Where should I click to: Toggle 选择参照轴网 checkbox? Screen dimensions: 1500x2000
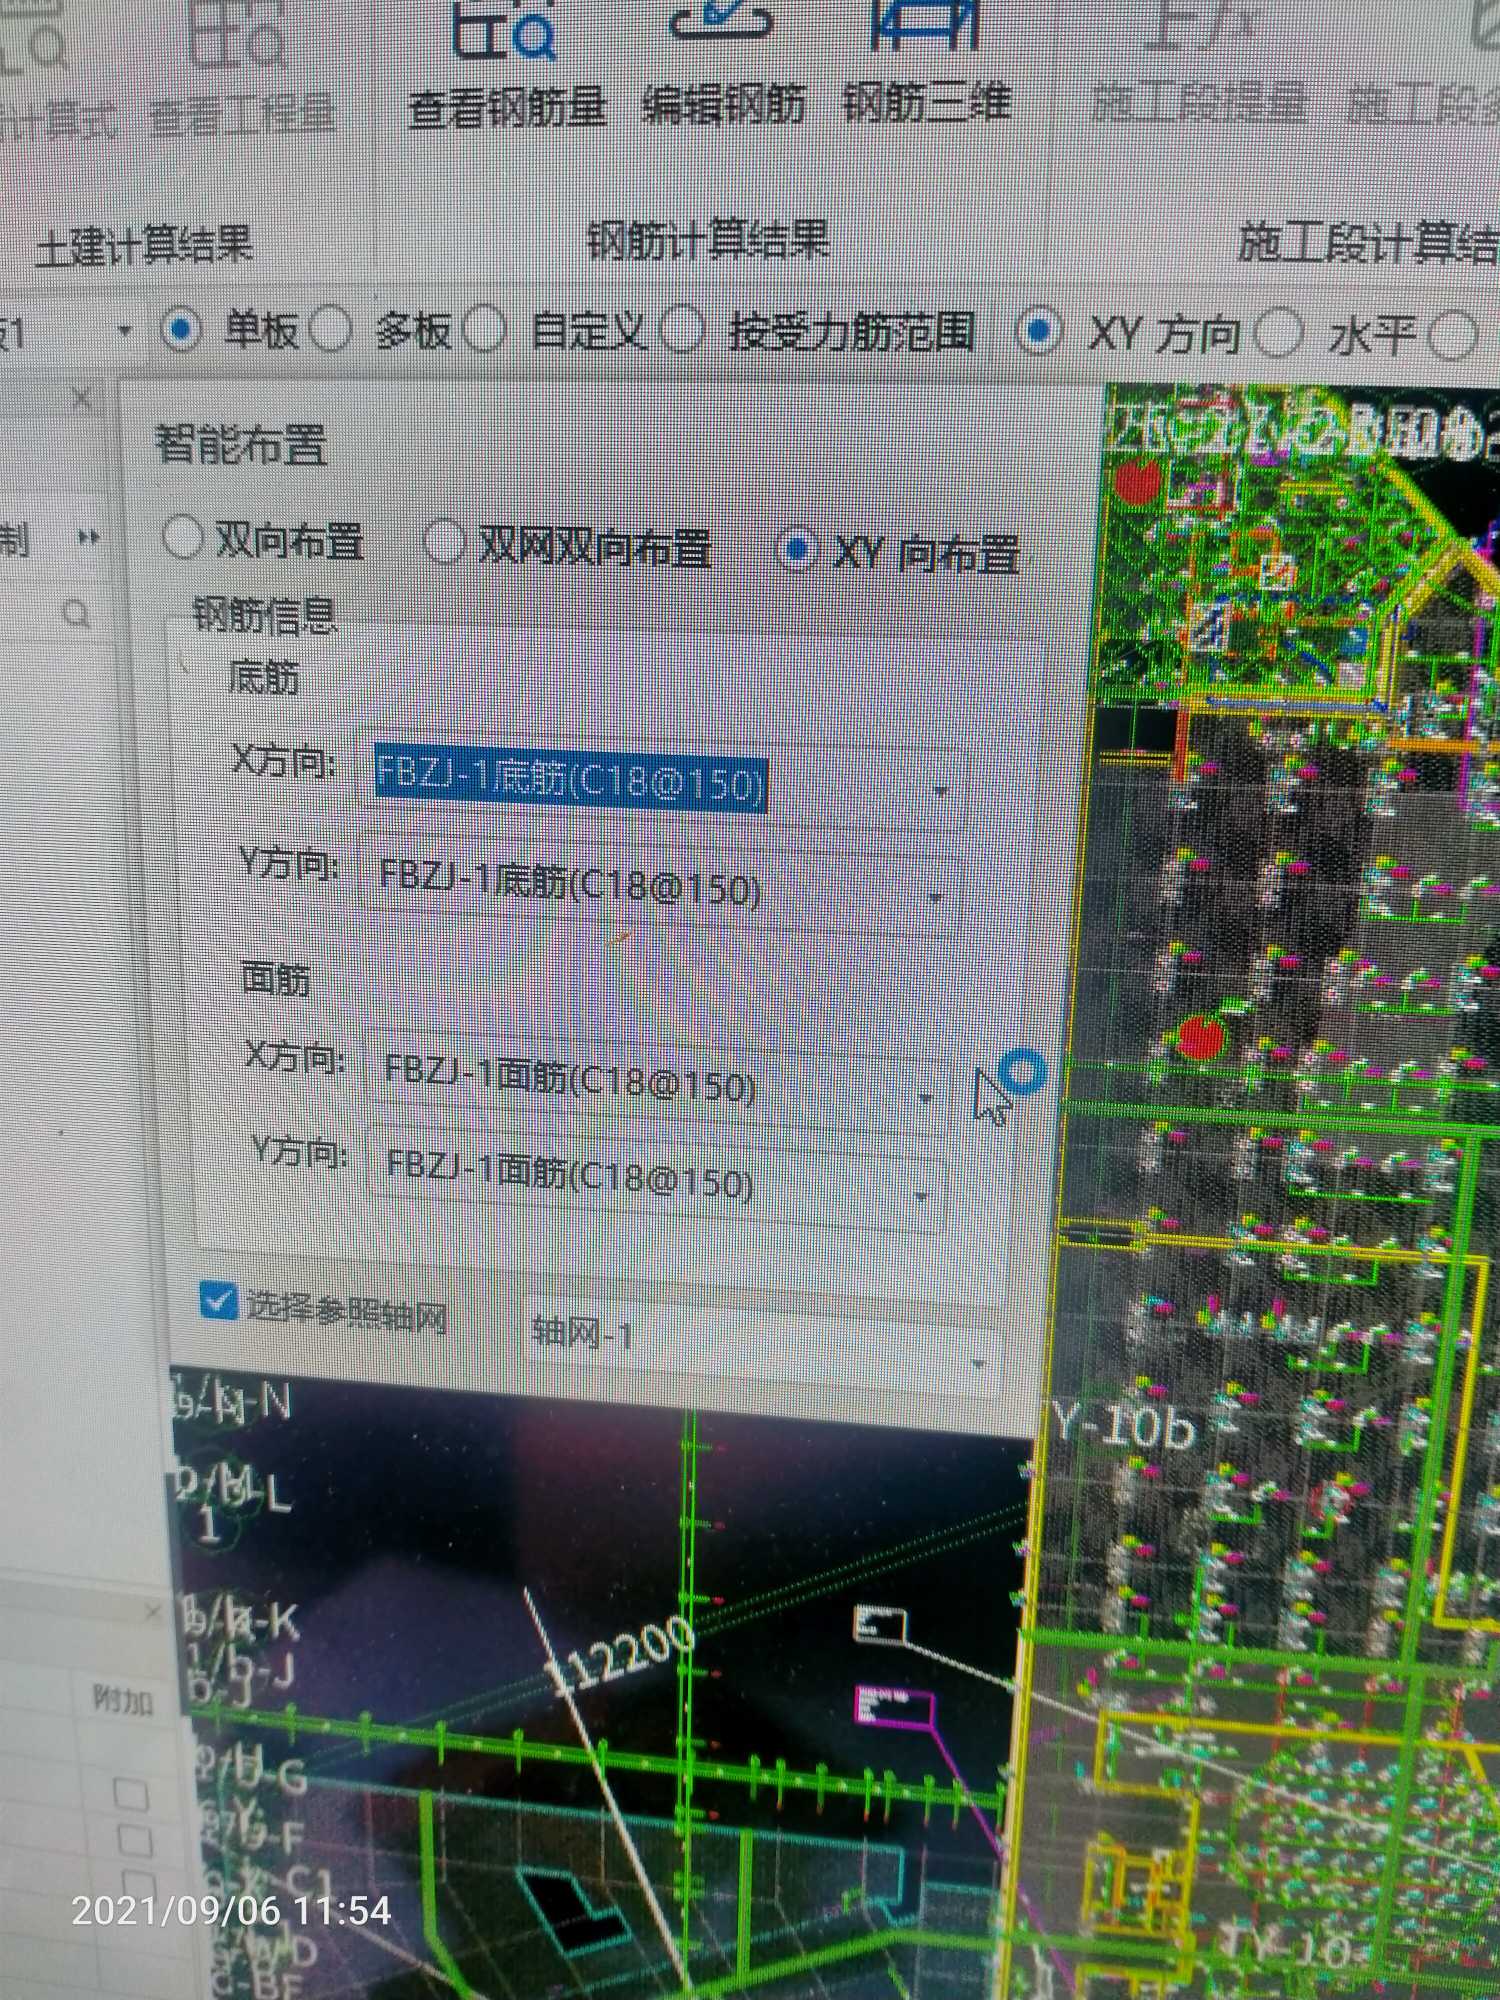point(217,1301)
